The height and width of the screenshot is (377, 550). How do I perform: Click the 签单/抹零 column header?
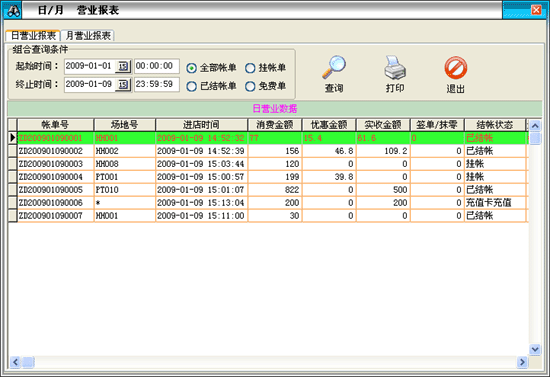coord(437,124)
